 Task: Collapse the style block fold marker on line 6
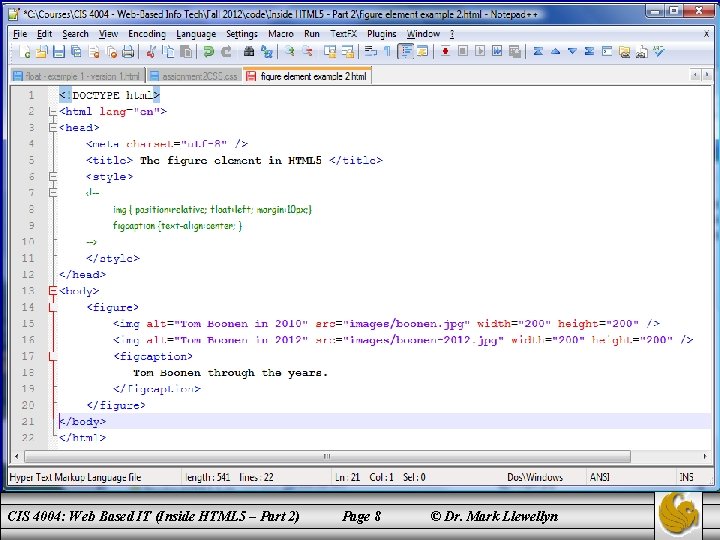53,176
